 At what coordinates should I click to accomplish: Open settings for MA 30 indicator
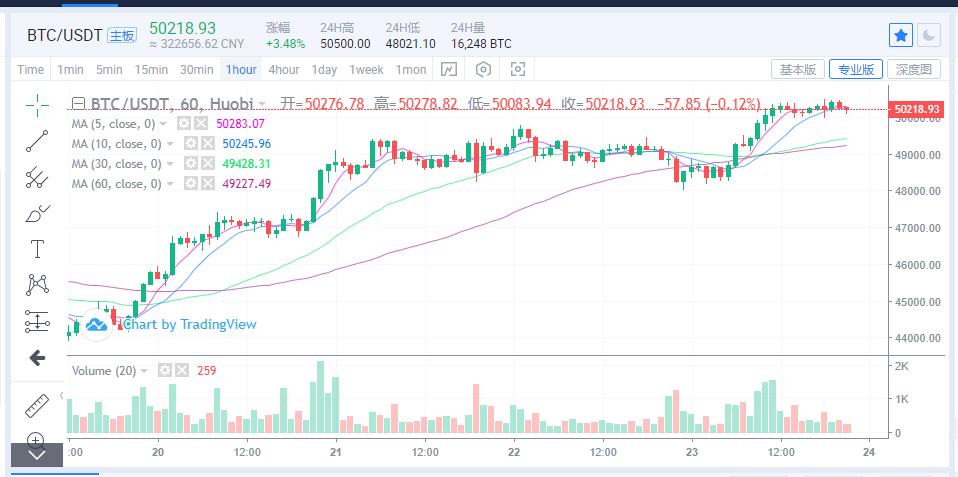coord(191,164)
